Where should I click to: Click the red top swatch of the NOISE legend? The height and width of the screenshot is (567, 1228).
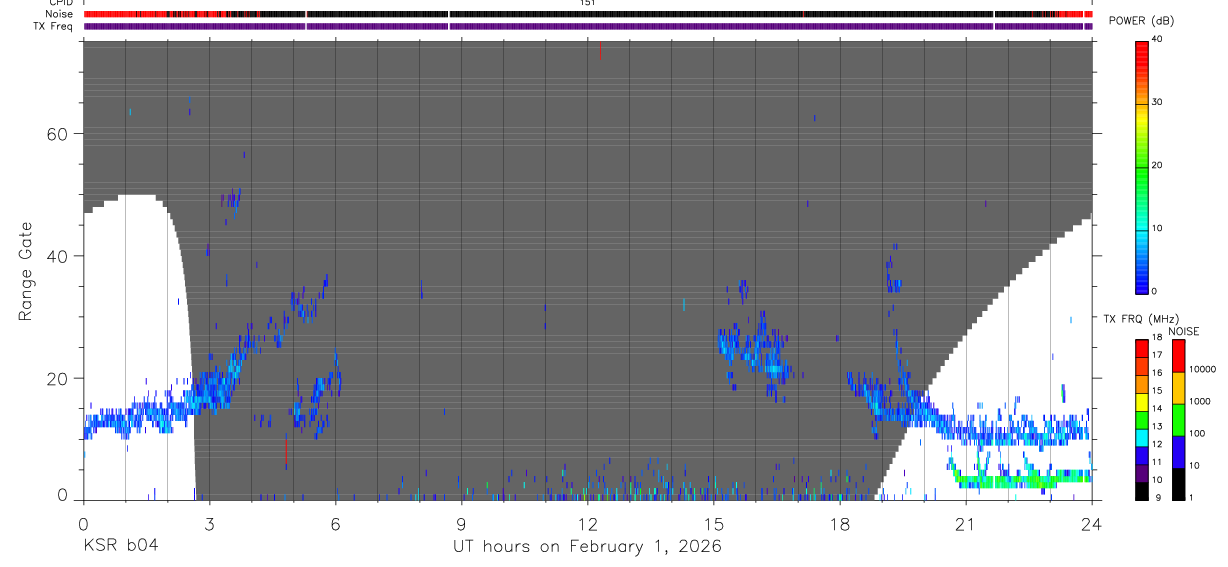(1178, 356)
